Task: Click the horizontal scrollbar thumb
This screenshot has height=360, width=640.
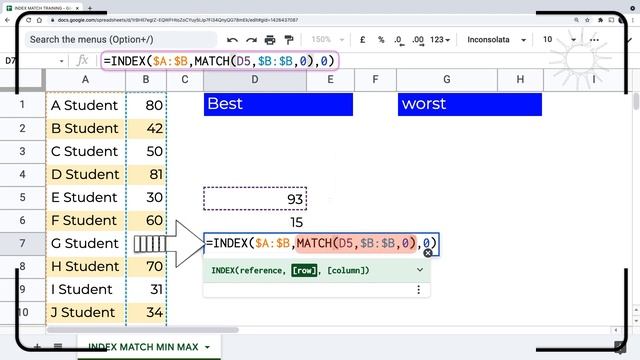Action: click(142, 330)
